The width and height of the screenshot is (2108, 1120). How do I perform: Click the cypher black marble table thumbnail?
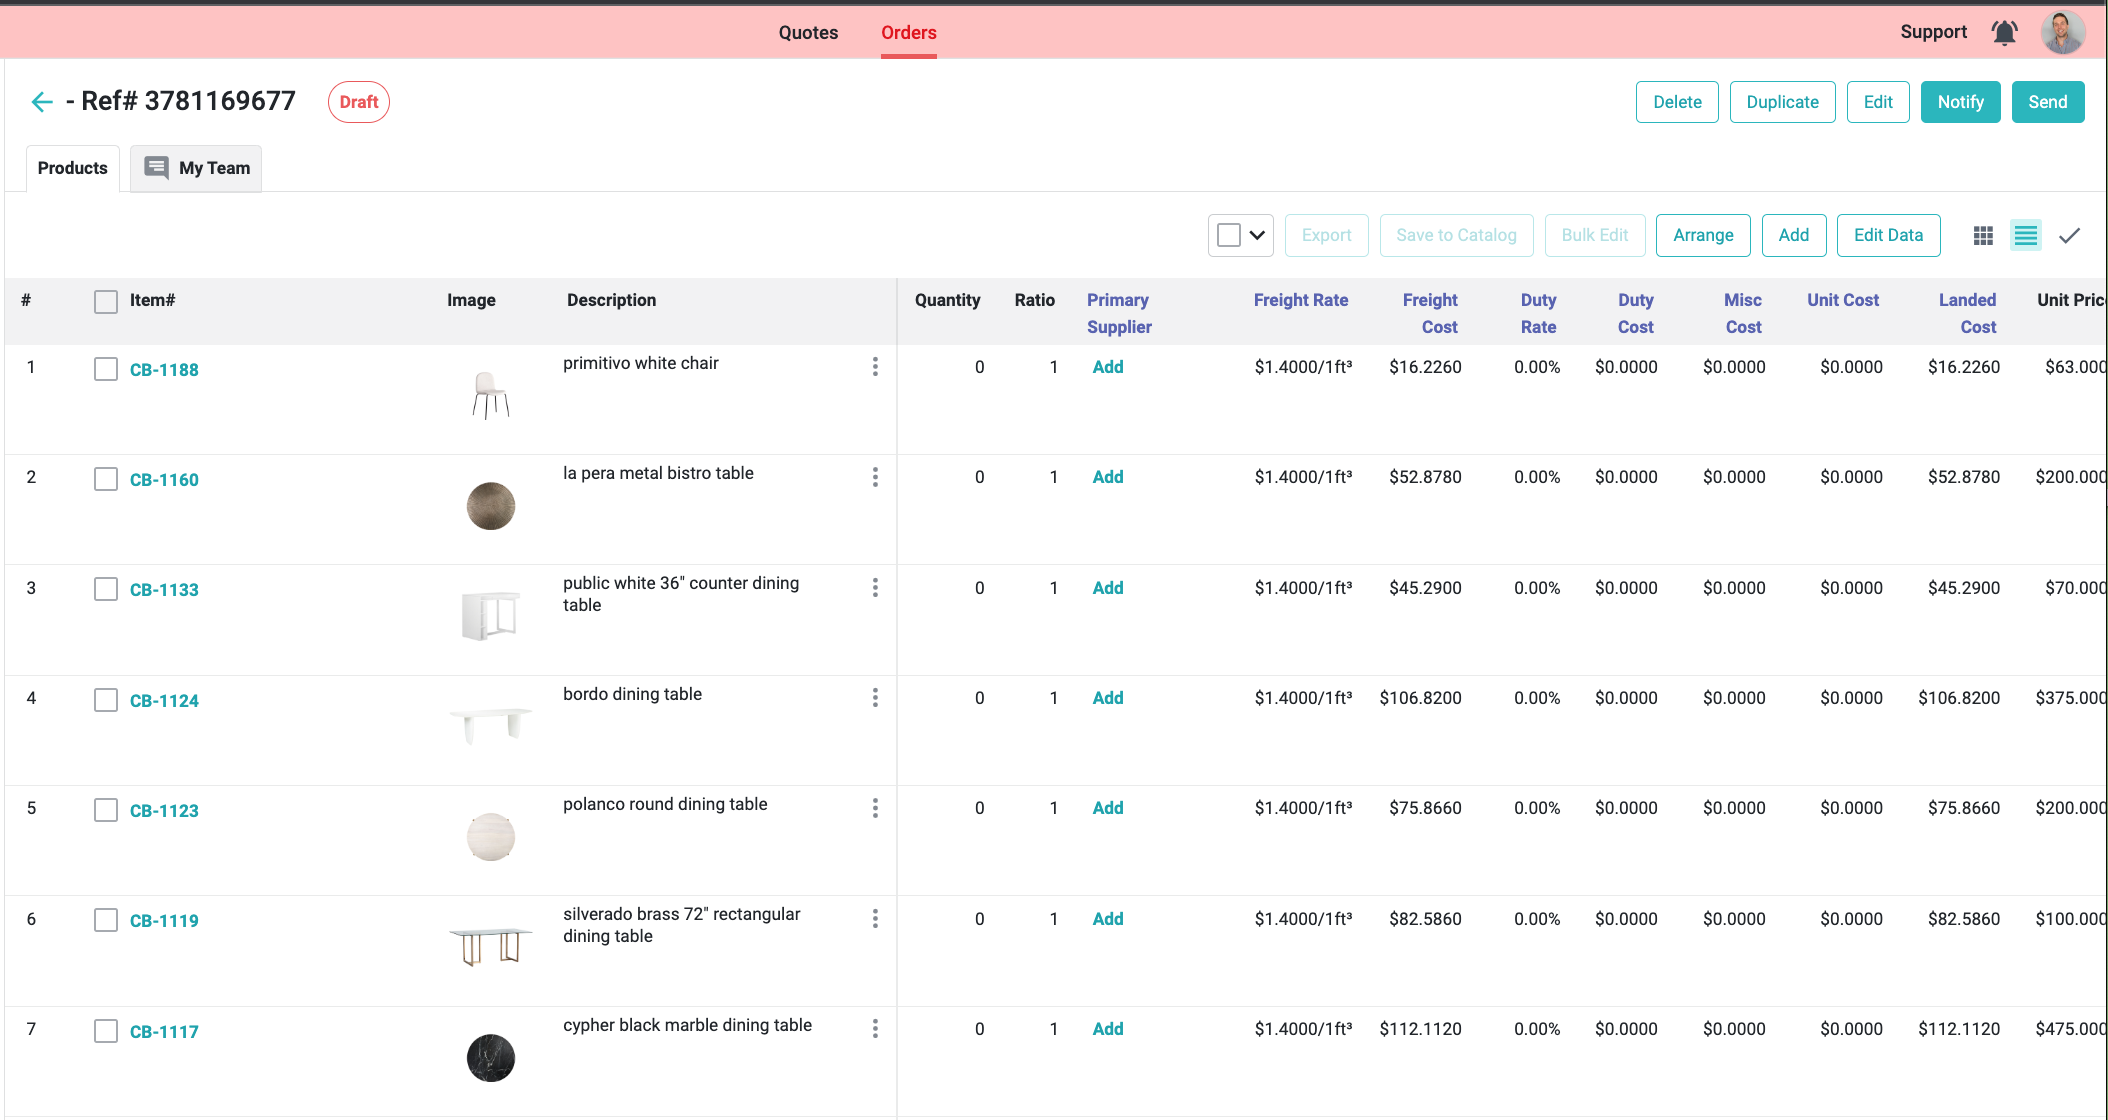491,1057
